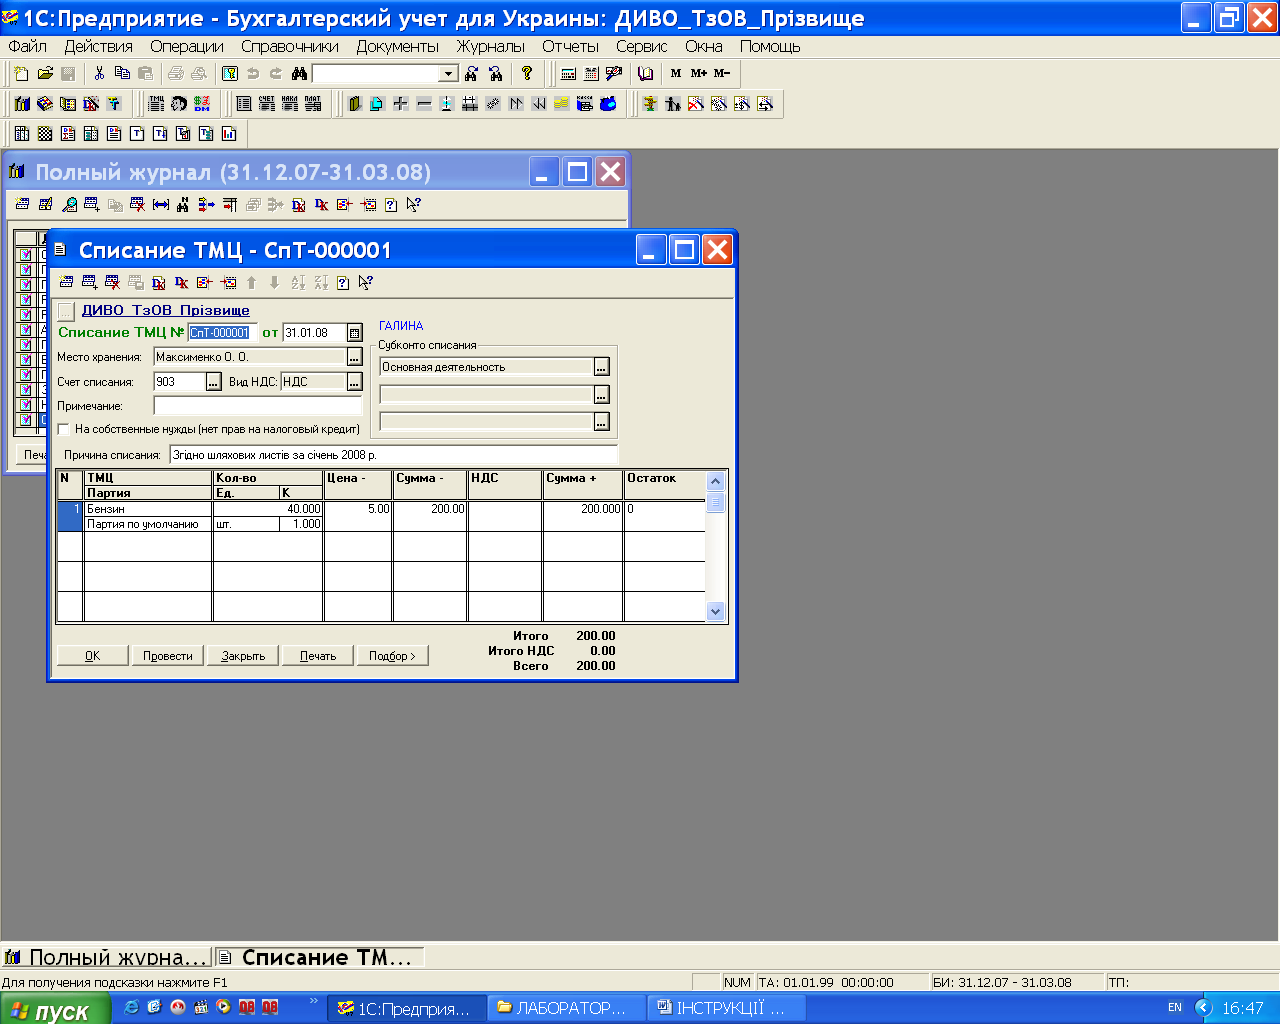Viewport: 1280px width, 1024px height.
Task: Click the magnifier view icon in Полный журнал toolbar
Action: coord(69,204)
